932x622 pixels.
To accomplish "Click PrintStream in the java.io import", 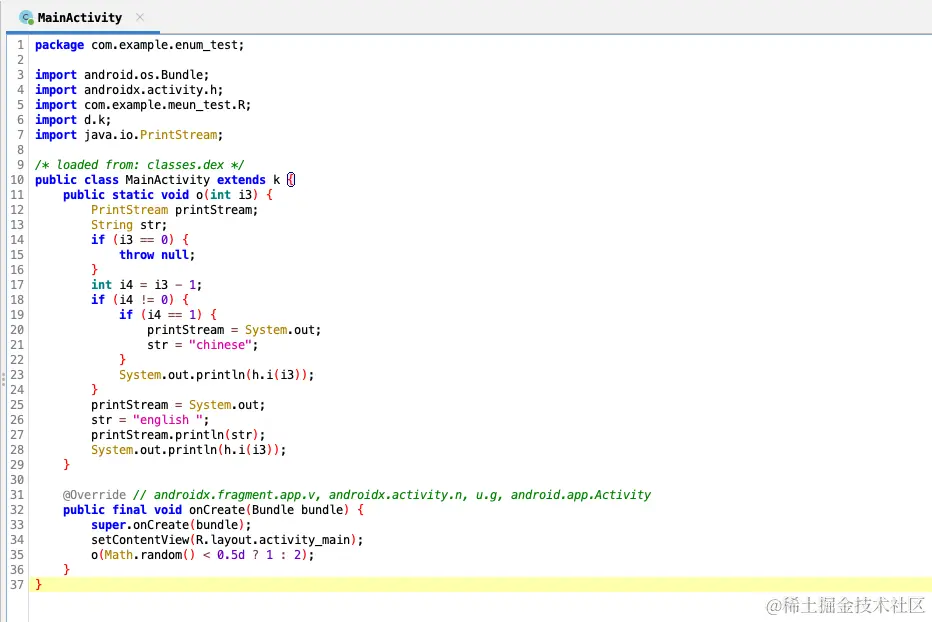I will click(178, 135).
